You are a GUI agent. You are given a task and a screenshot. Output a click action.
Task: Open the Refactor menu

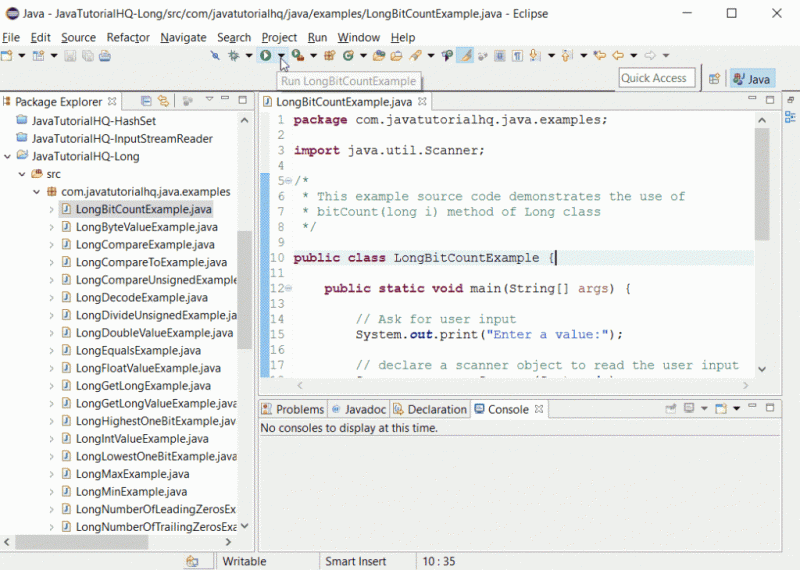tap(128, 37)
